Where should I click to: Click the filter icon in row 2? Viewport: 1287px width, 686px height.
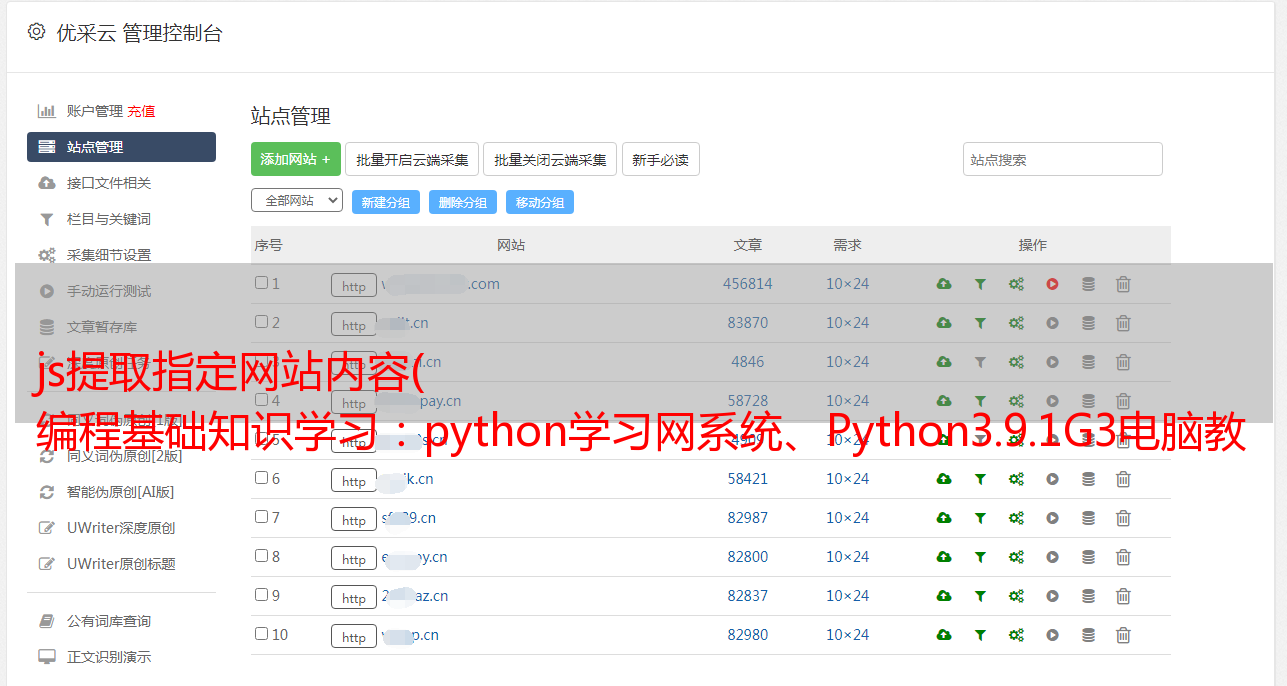tap(980, 323)
